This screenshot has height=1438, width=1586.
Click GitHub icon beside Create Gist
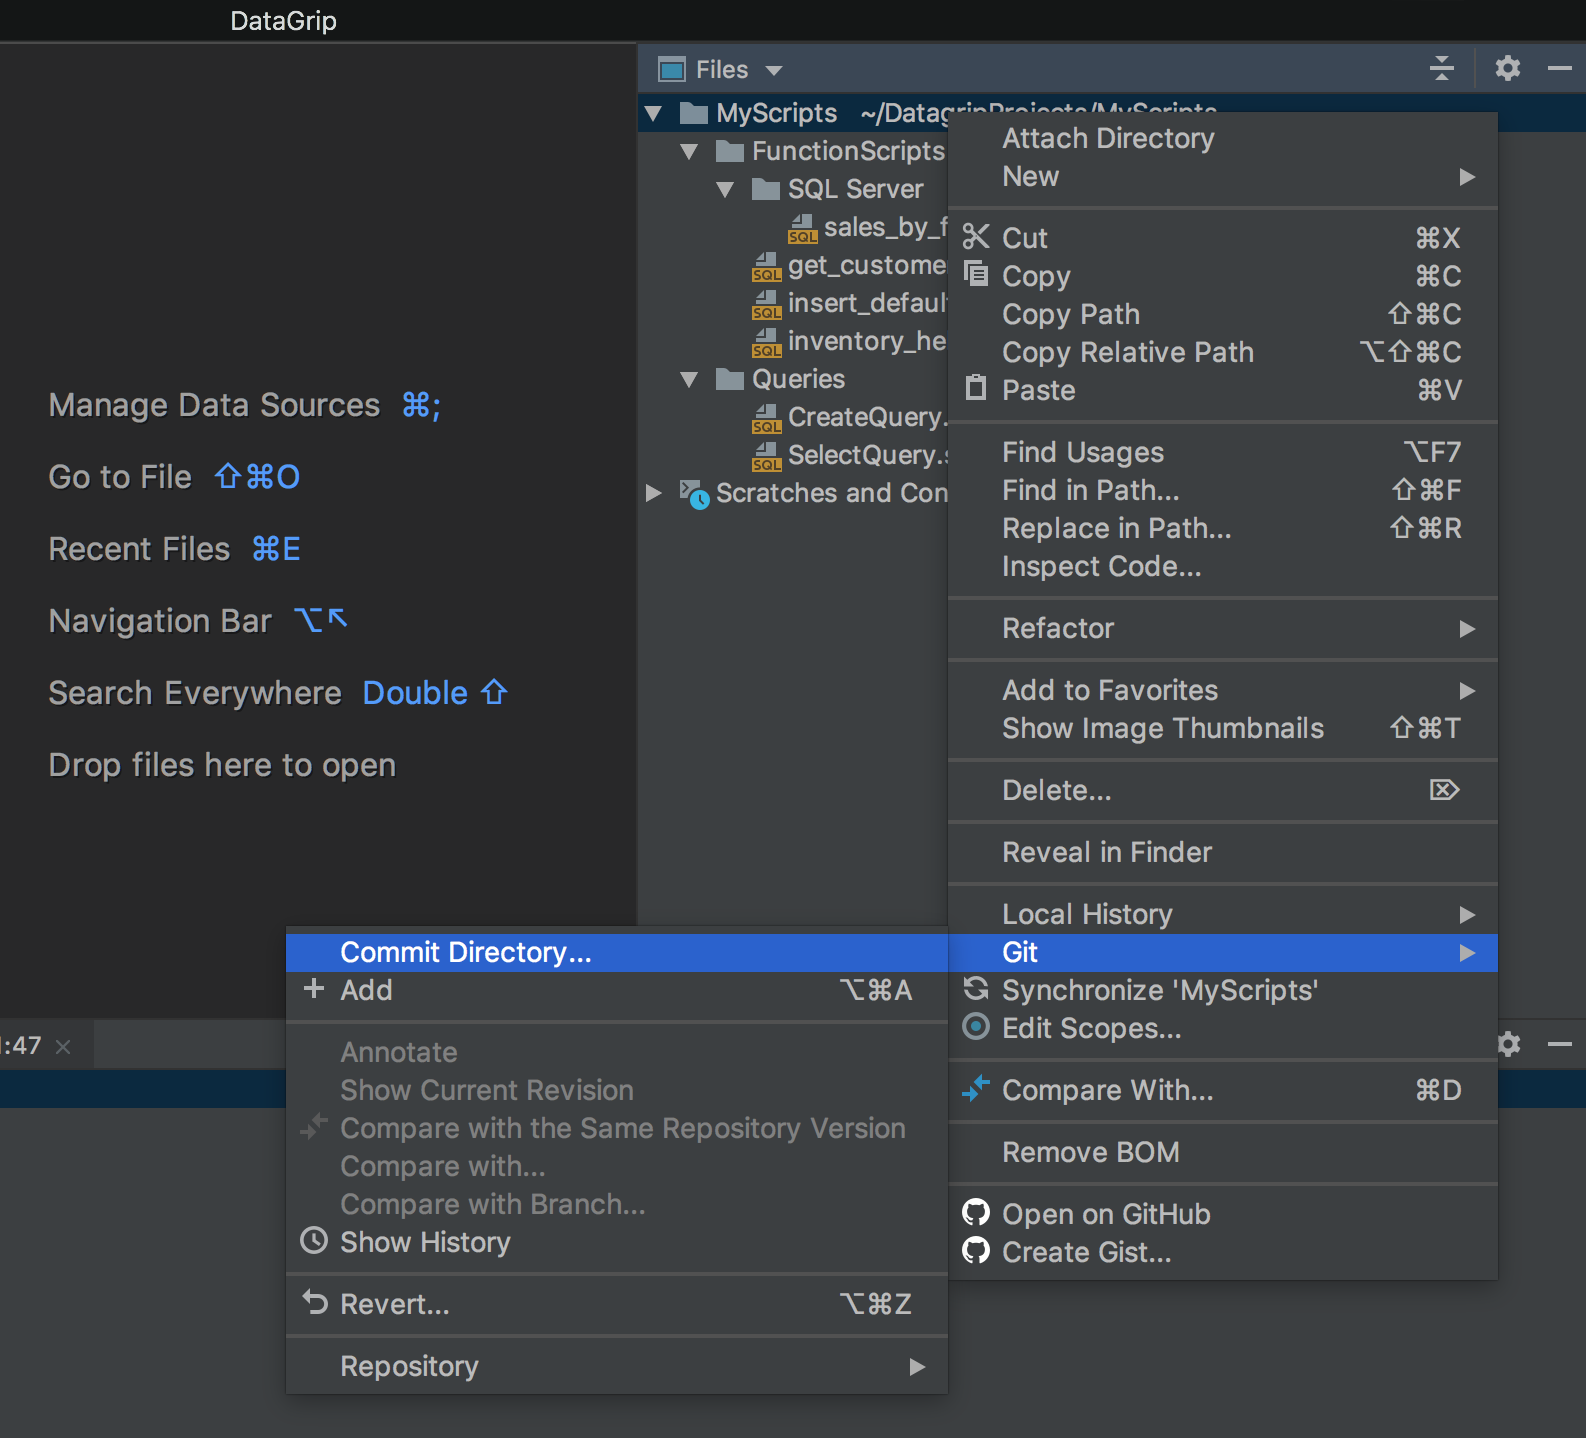(x=976, y=1250)
